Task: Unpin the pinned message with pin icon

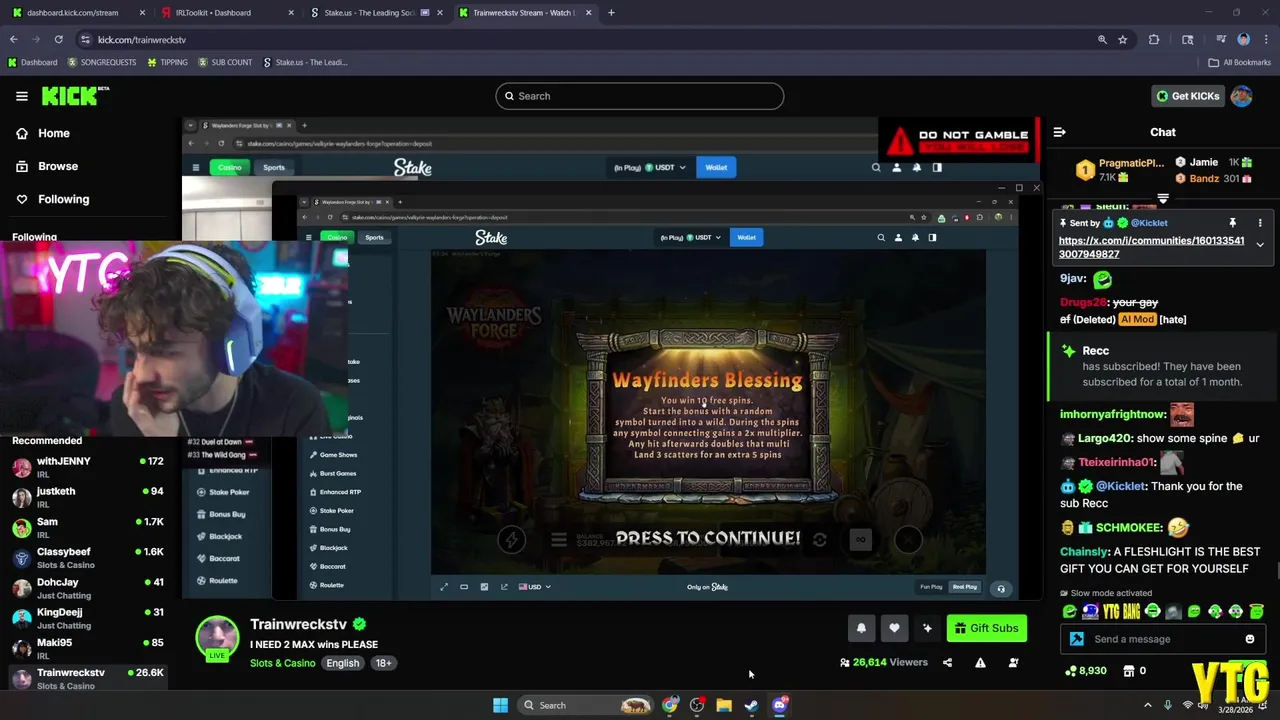Action: pyautogui.click(x=1233, y=223)
